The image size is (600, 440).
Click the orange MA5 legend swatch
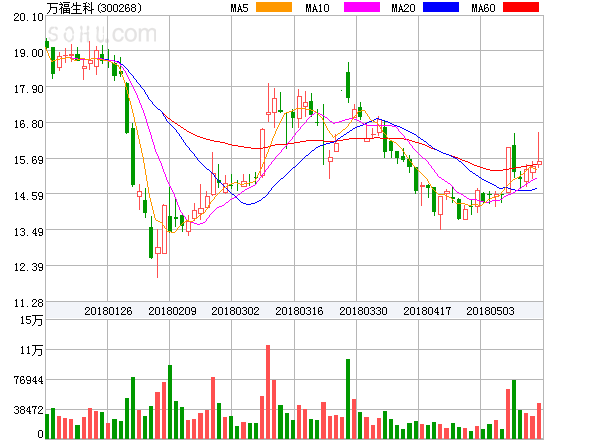pyautogui.click(x=274, y=7)
